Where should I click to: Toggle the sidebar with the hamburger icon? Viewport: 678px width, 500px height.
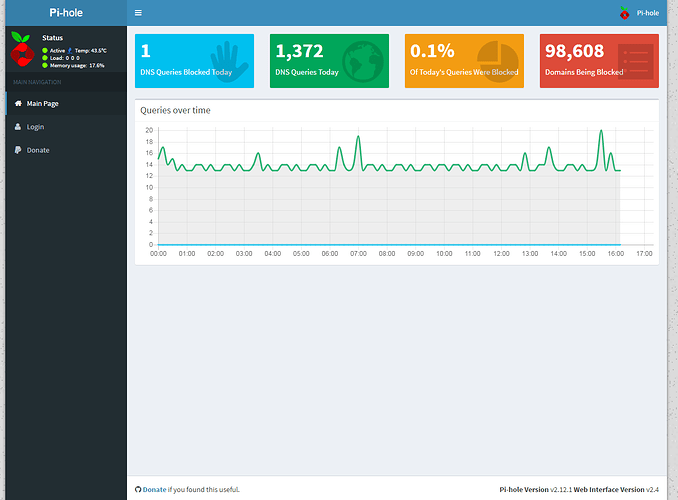coord(138,13)
